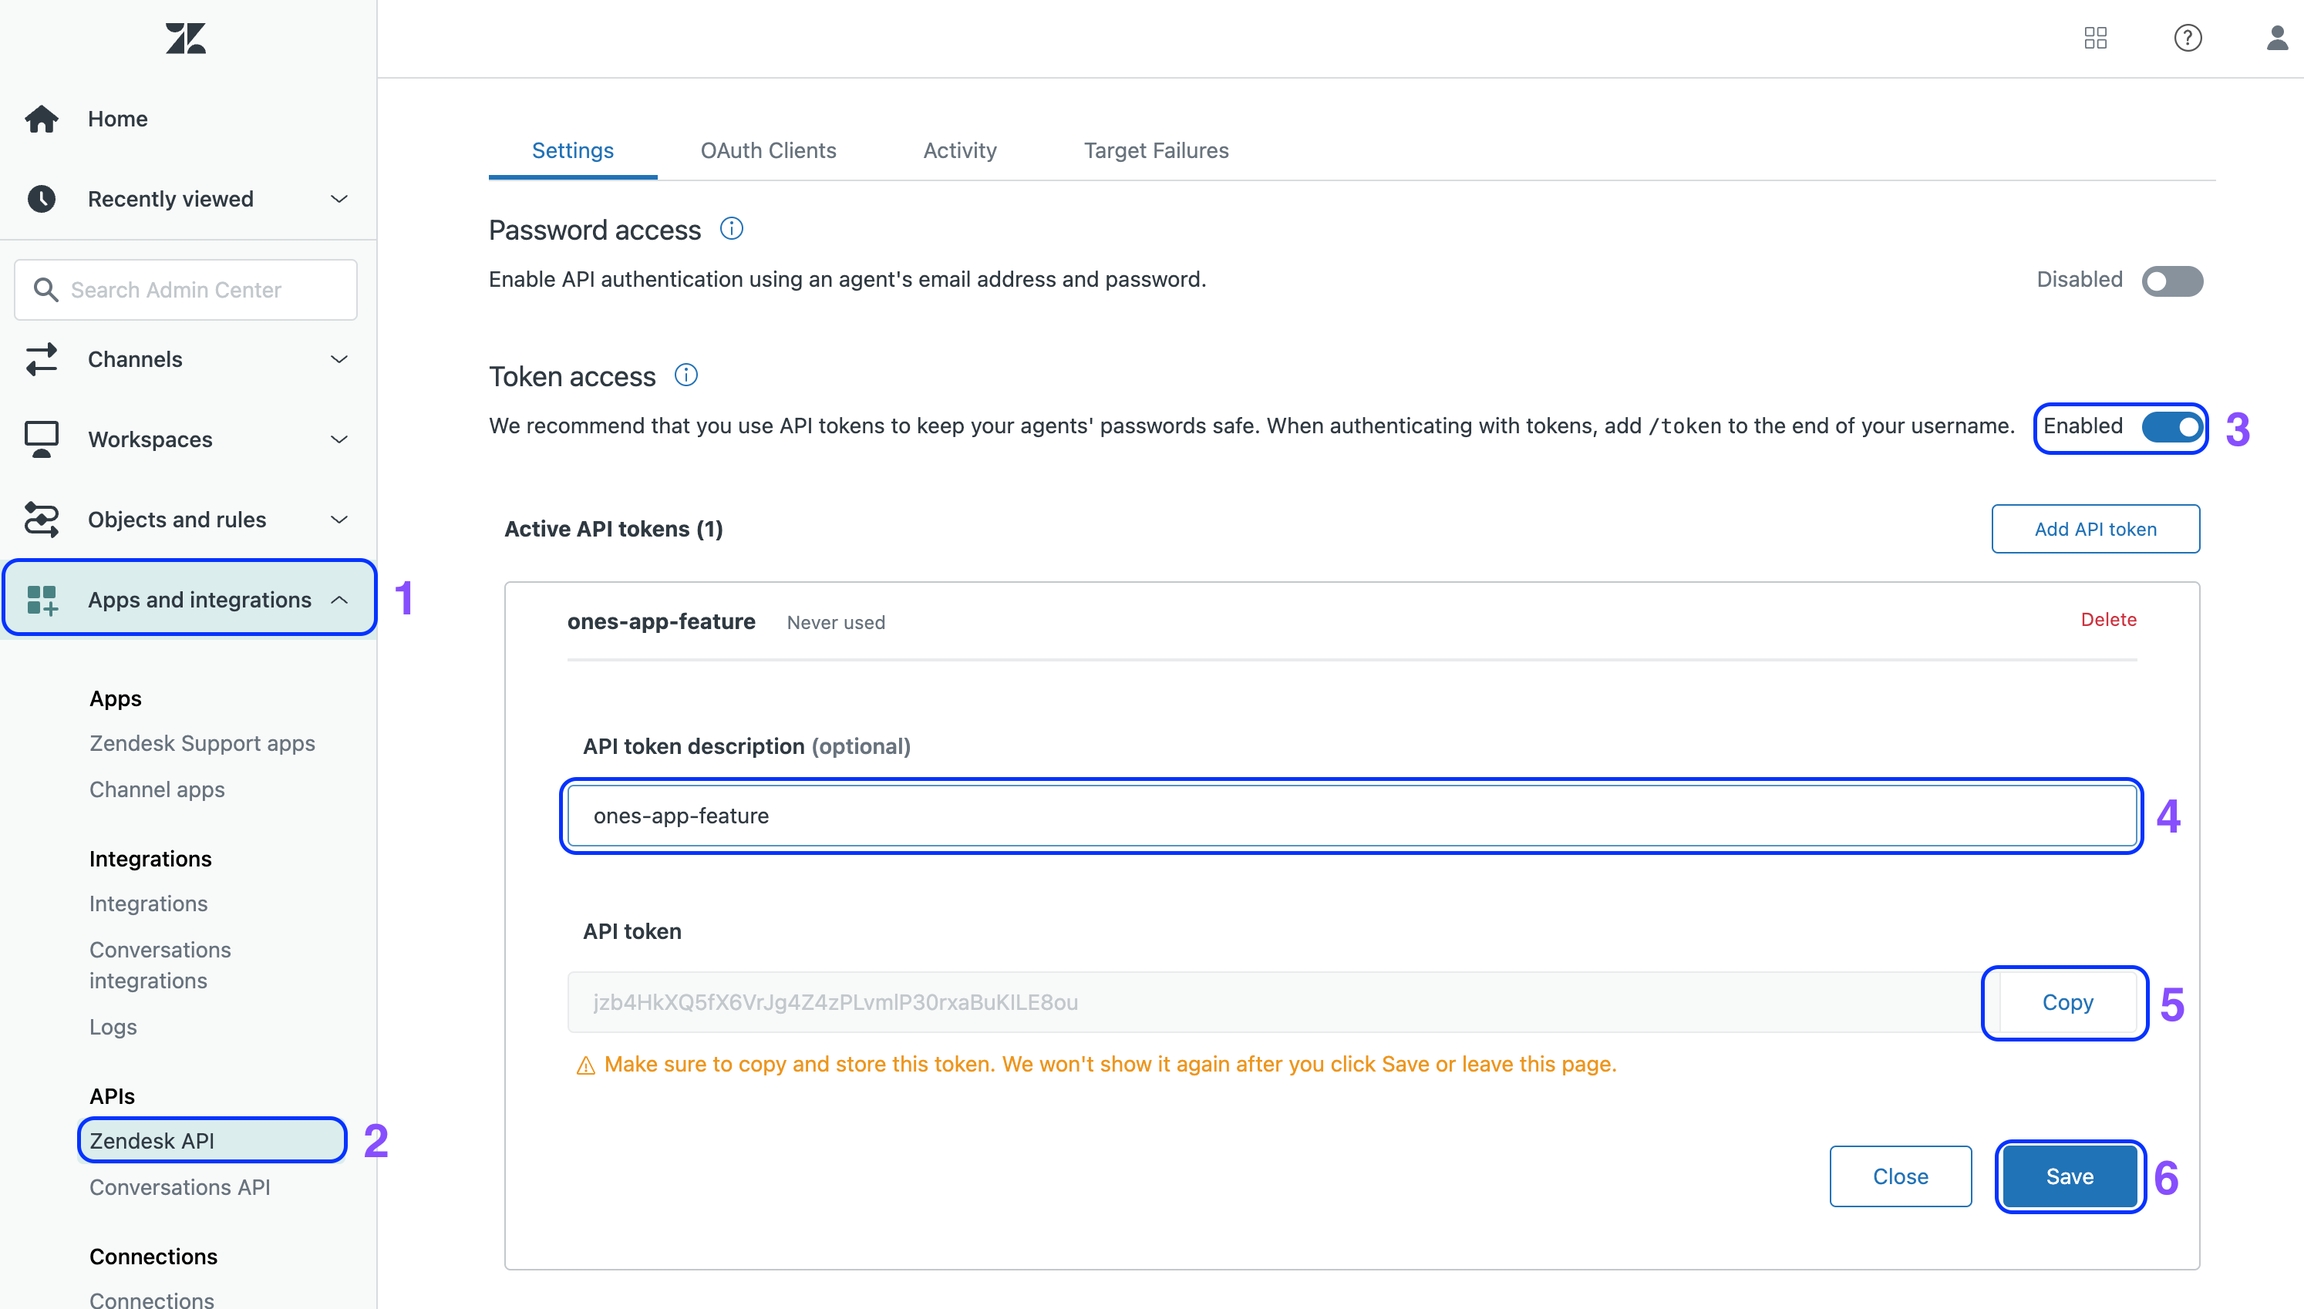2304x1309 pixels.
Task: Enable the Password access toggle
Action: coord(2172,281)
